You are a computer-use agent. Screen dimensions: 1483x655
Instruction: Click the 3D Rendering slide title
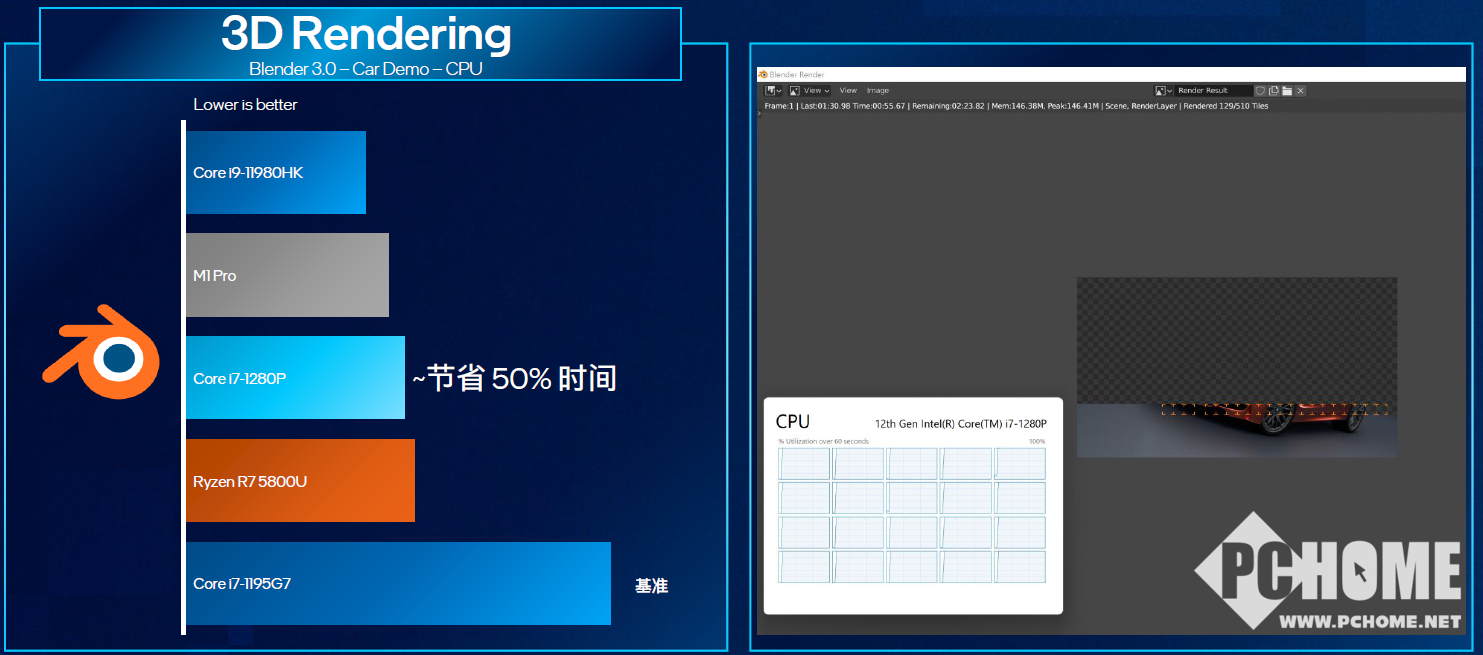click(366, 34)
